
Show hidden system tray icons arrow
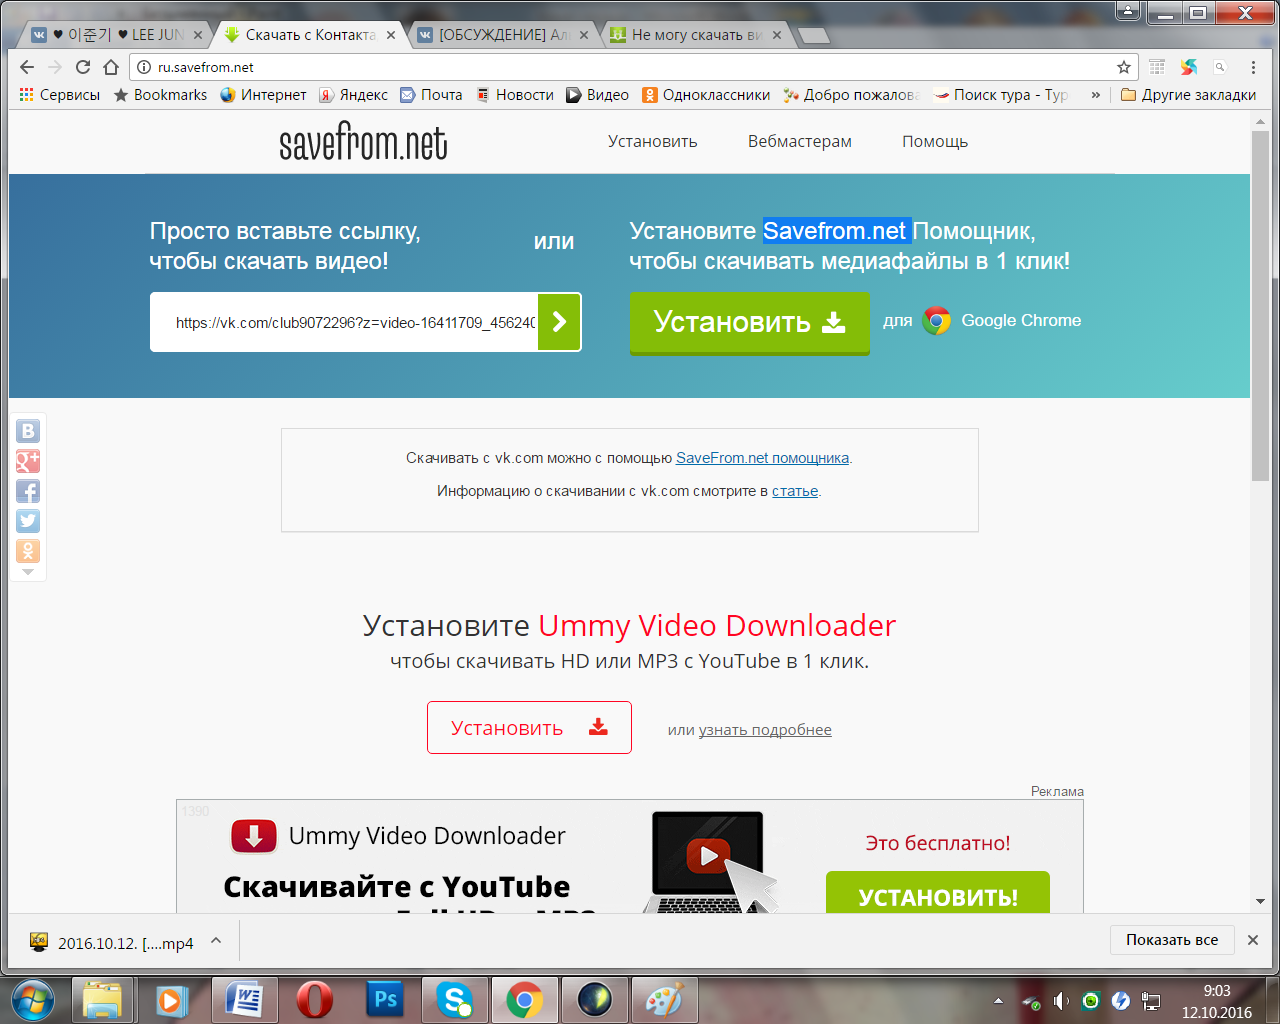pyautogui.click(x=998, y=1001)
